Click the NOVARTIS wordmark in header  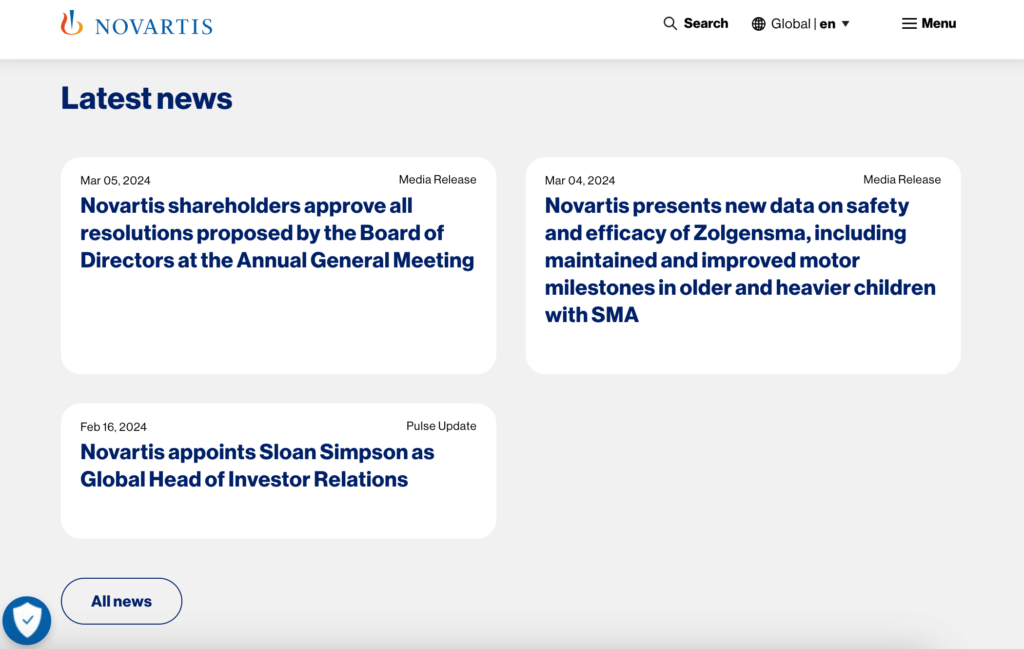point(154,26)
